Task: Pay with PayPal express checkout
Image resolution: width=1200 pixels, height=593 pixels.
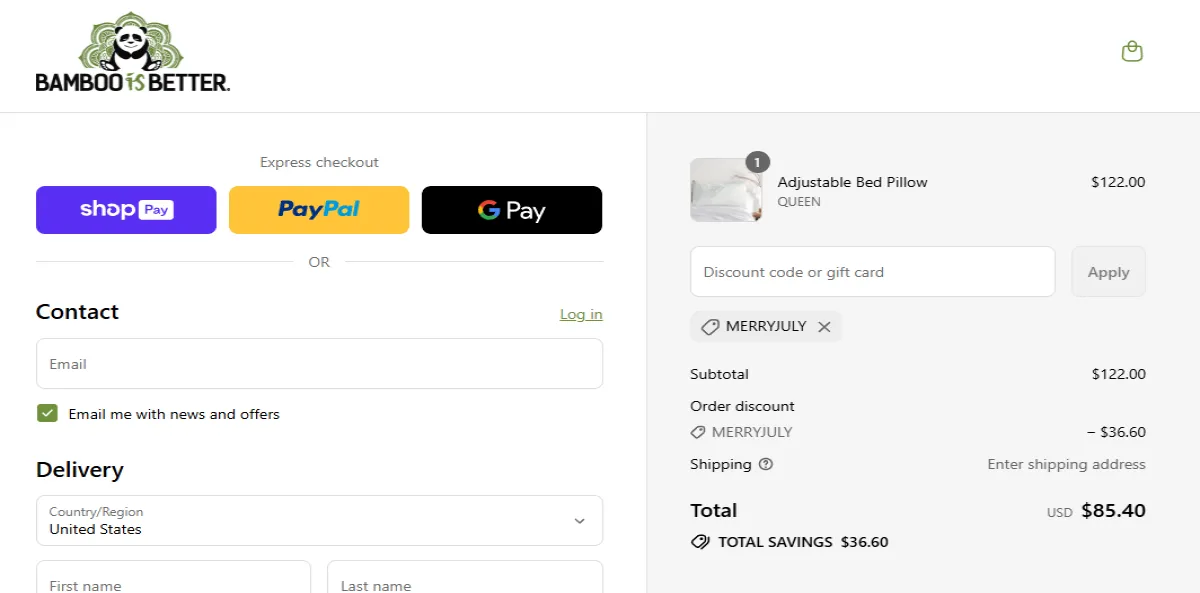Action: tap(318, 210)
